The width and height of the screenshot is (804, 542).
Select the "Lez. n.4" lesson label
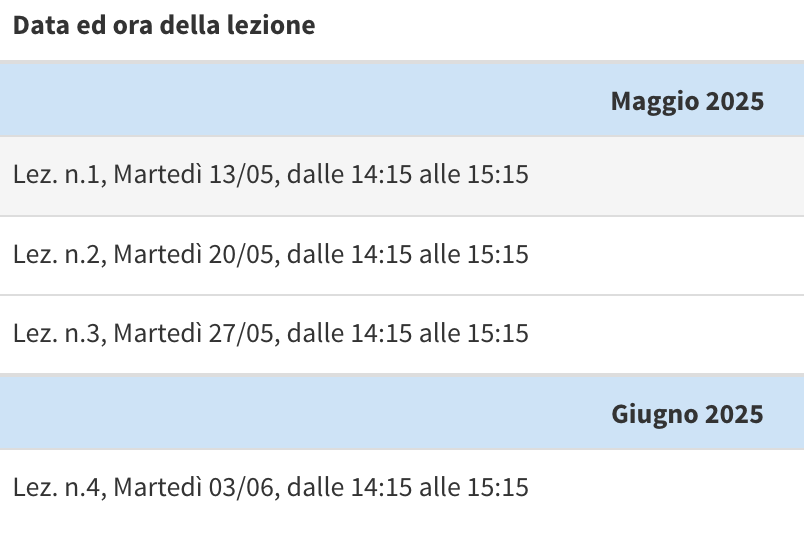click(x=58, y=488)
